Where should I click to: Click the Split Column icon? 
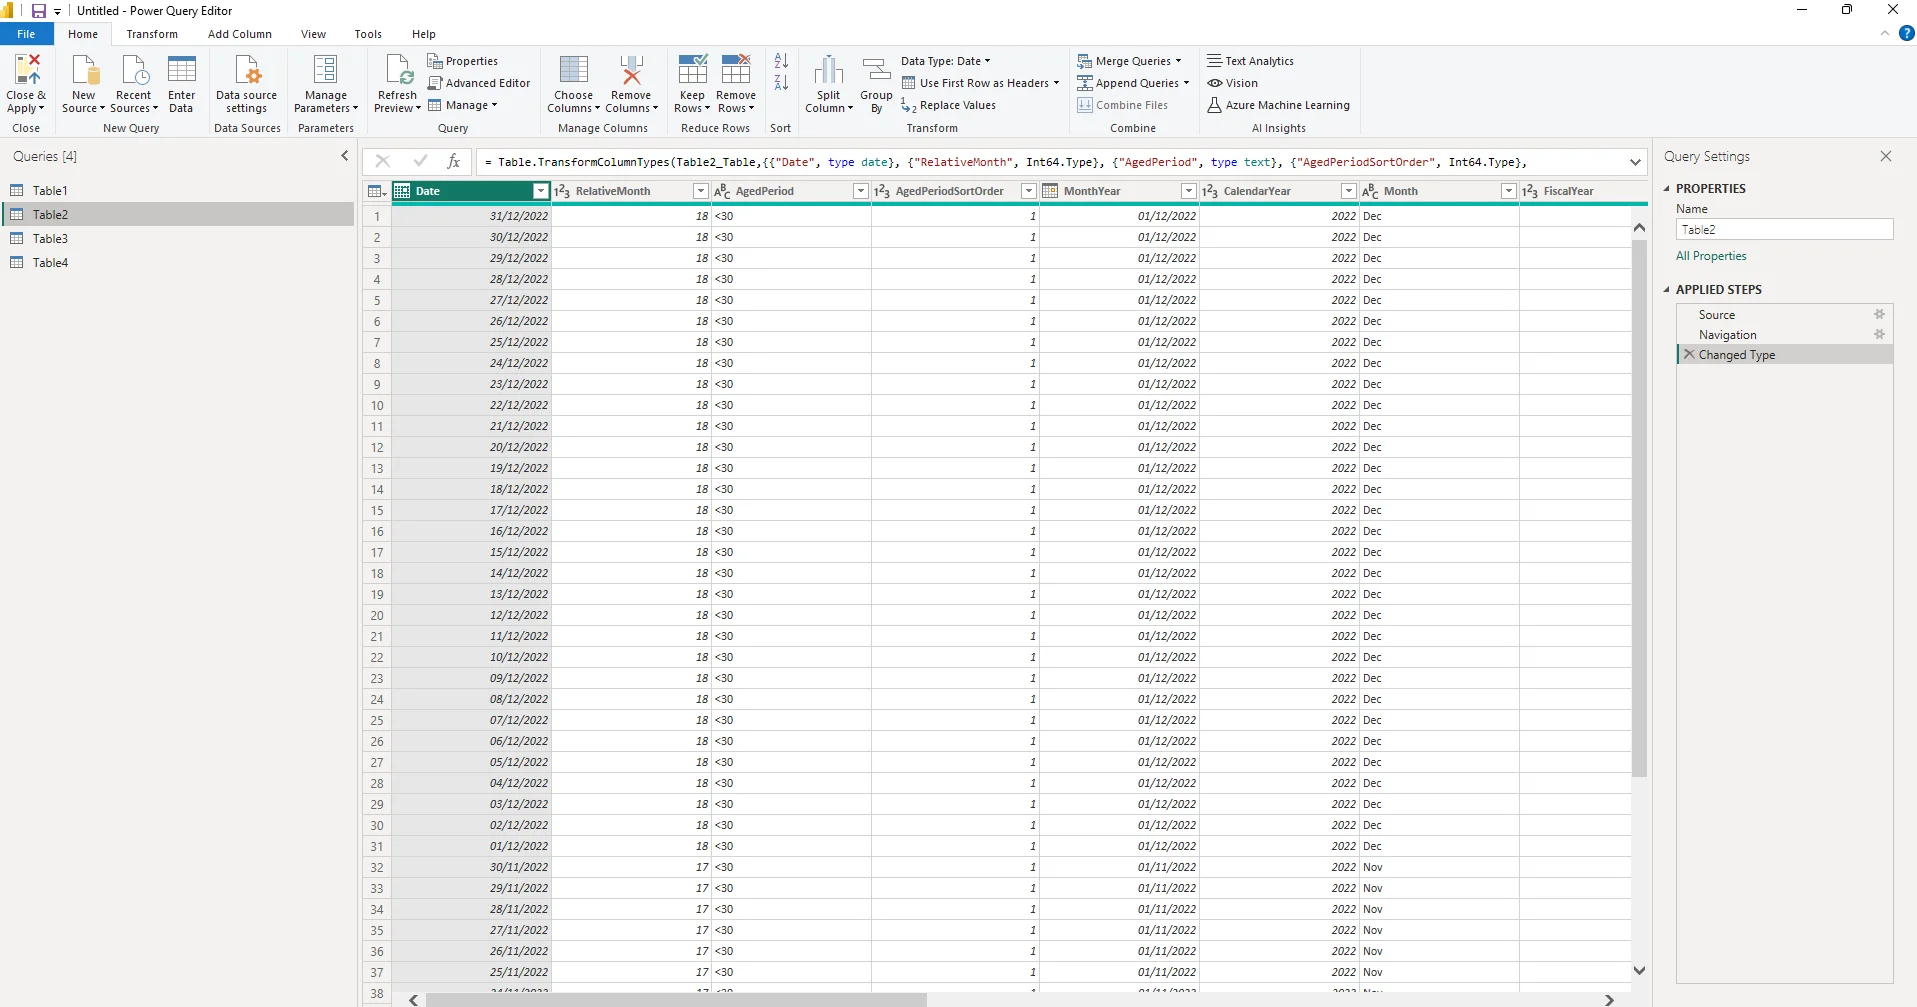coord(829,71)
